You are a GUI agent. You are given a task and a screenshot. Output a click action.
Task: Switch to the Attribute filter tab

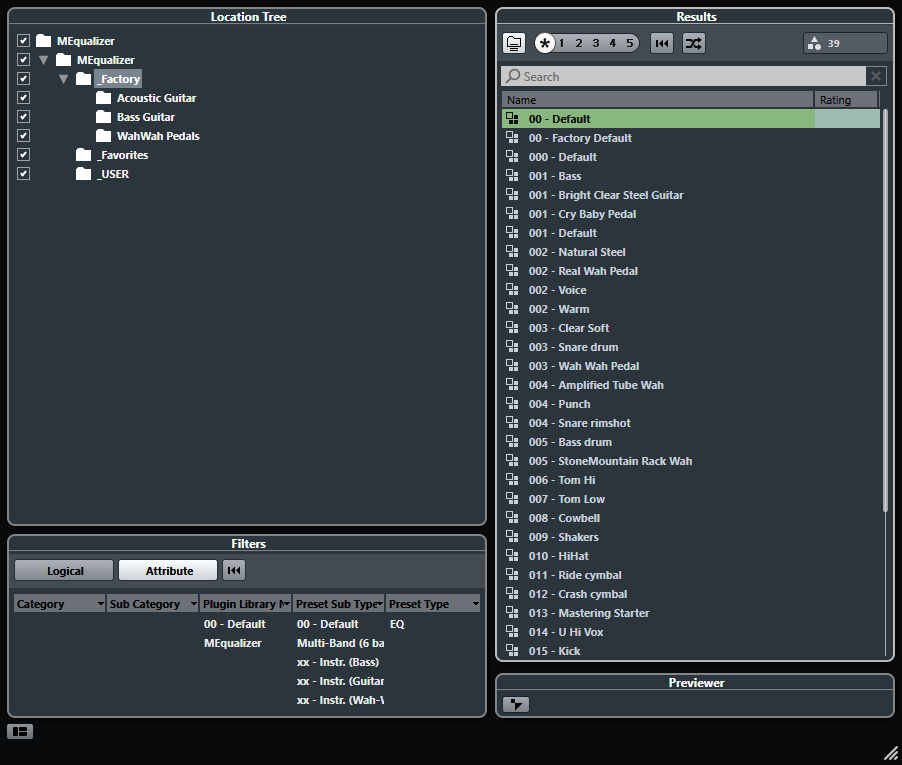(x=168, y=571)
